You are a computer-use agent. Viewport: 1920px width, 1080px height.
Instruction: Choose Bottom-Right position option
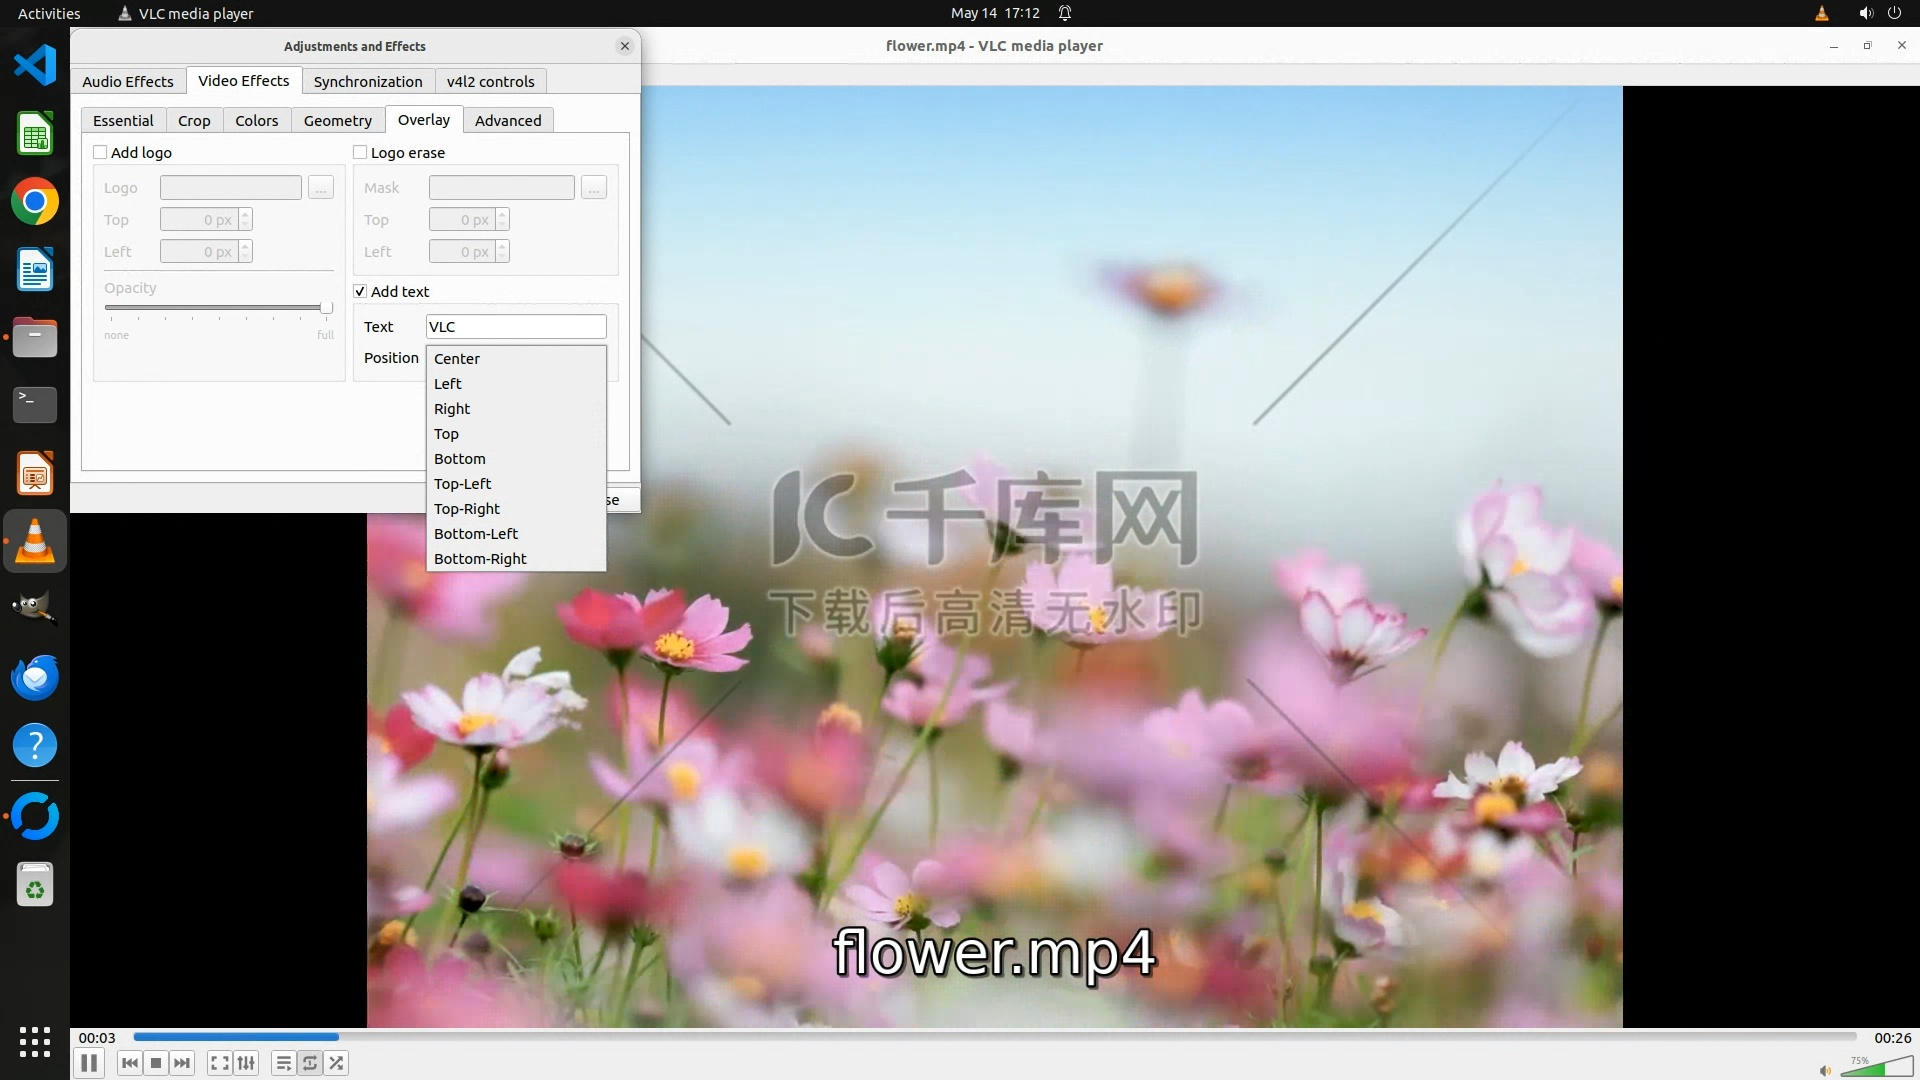(480, 559)
